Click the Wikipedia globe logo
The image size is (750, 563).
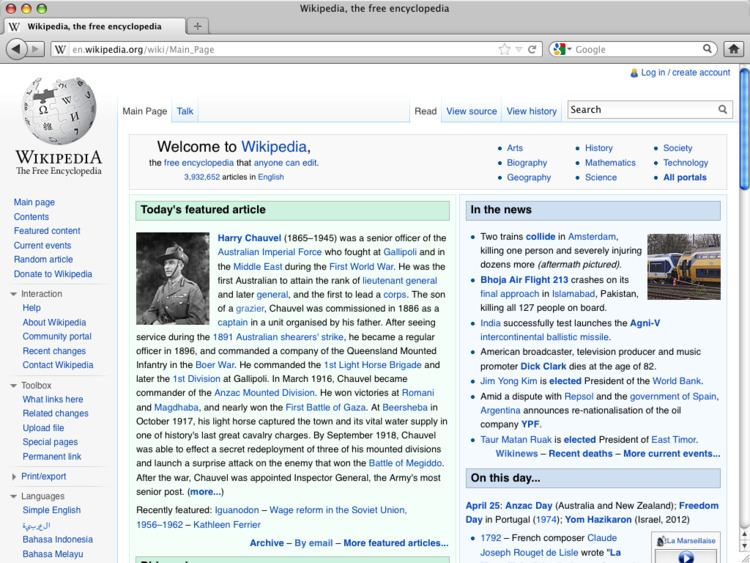click(x=59, y=110)
